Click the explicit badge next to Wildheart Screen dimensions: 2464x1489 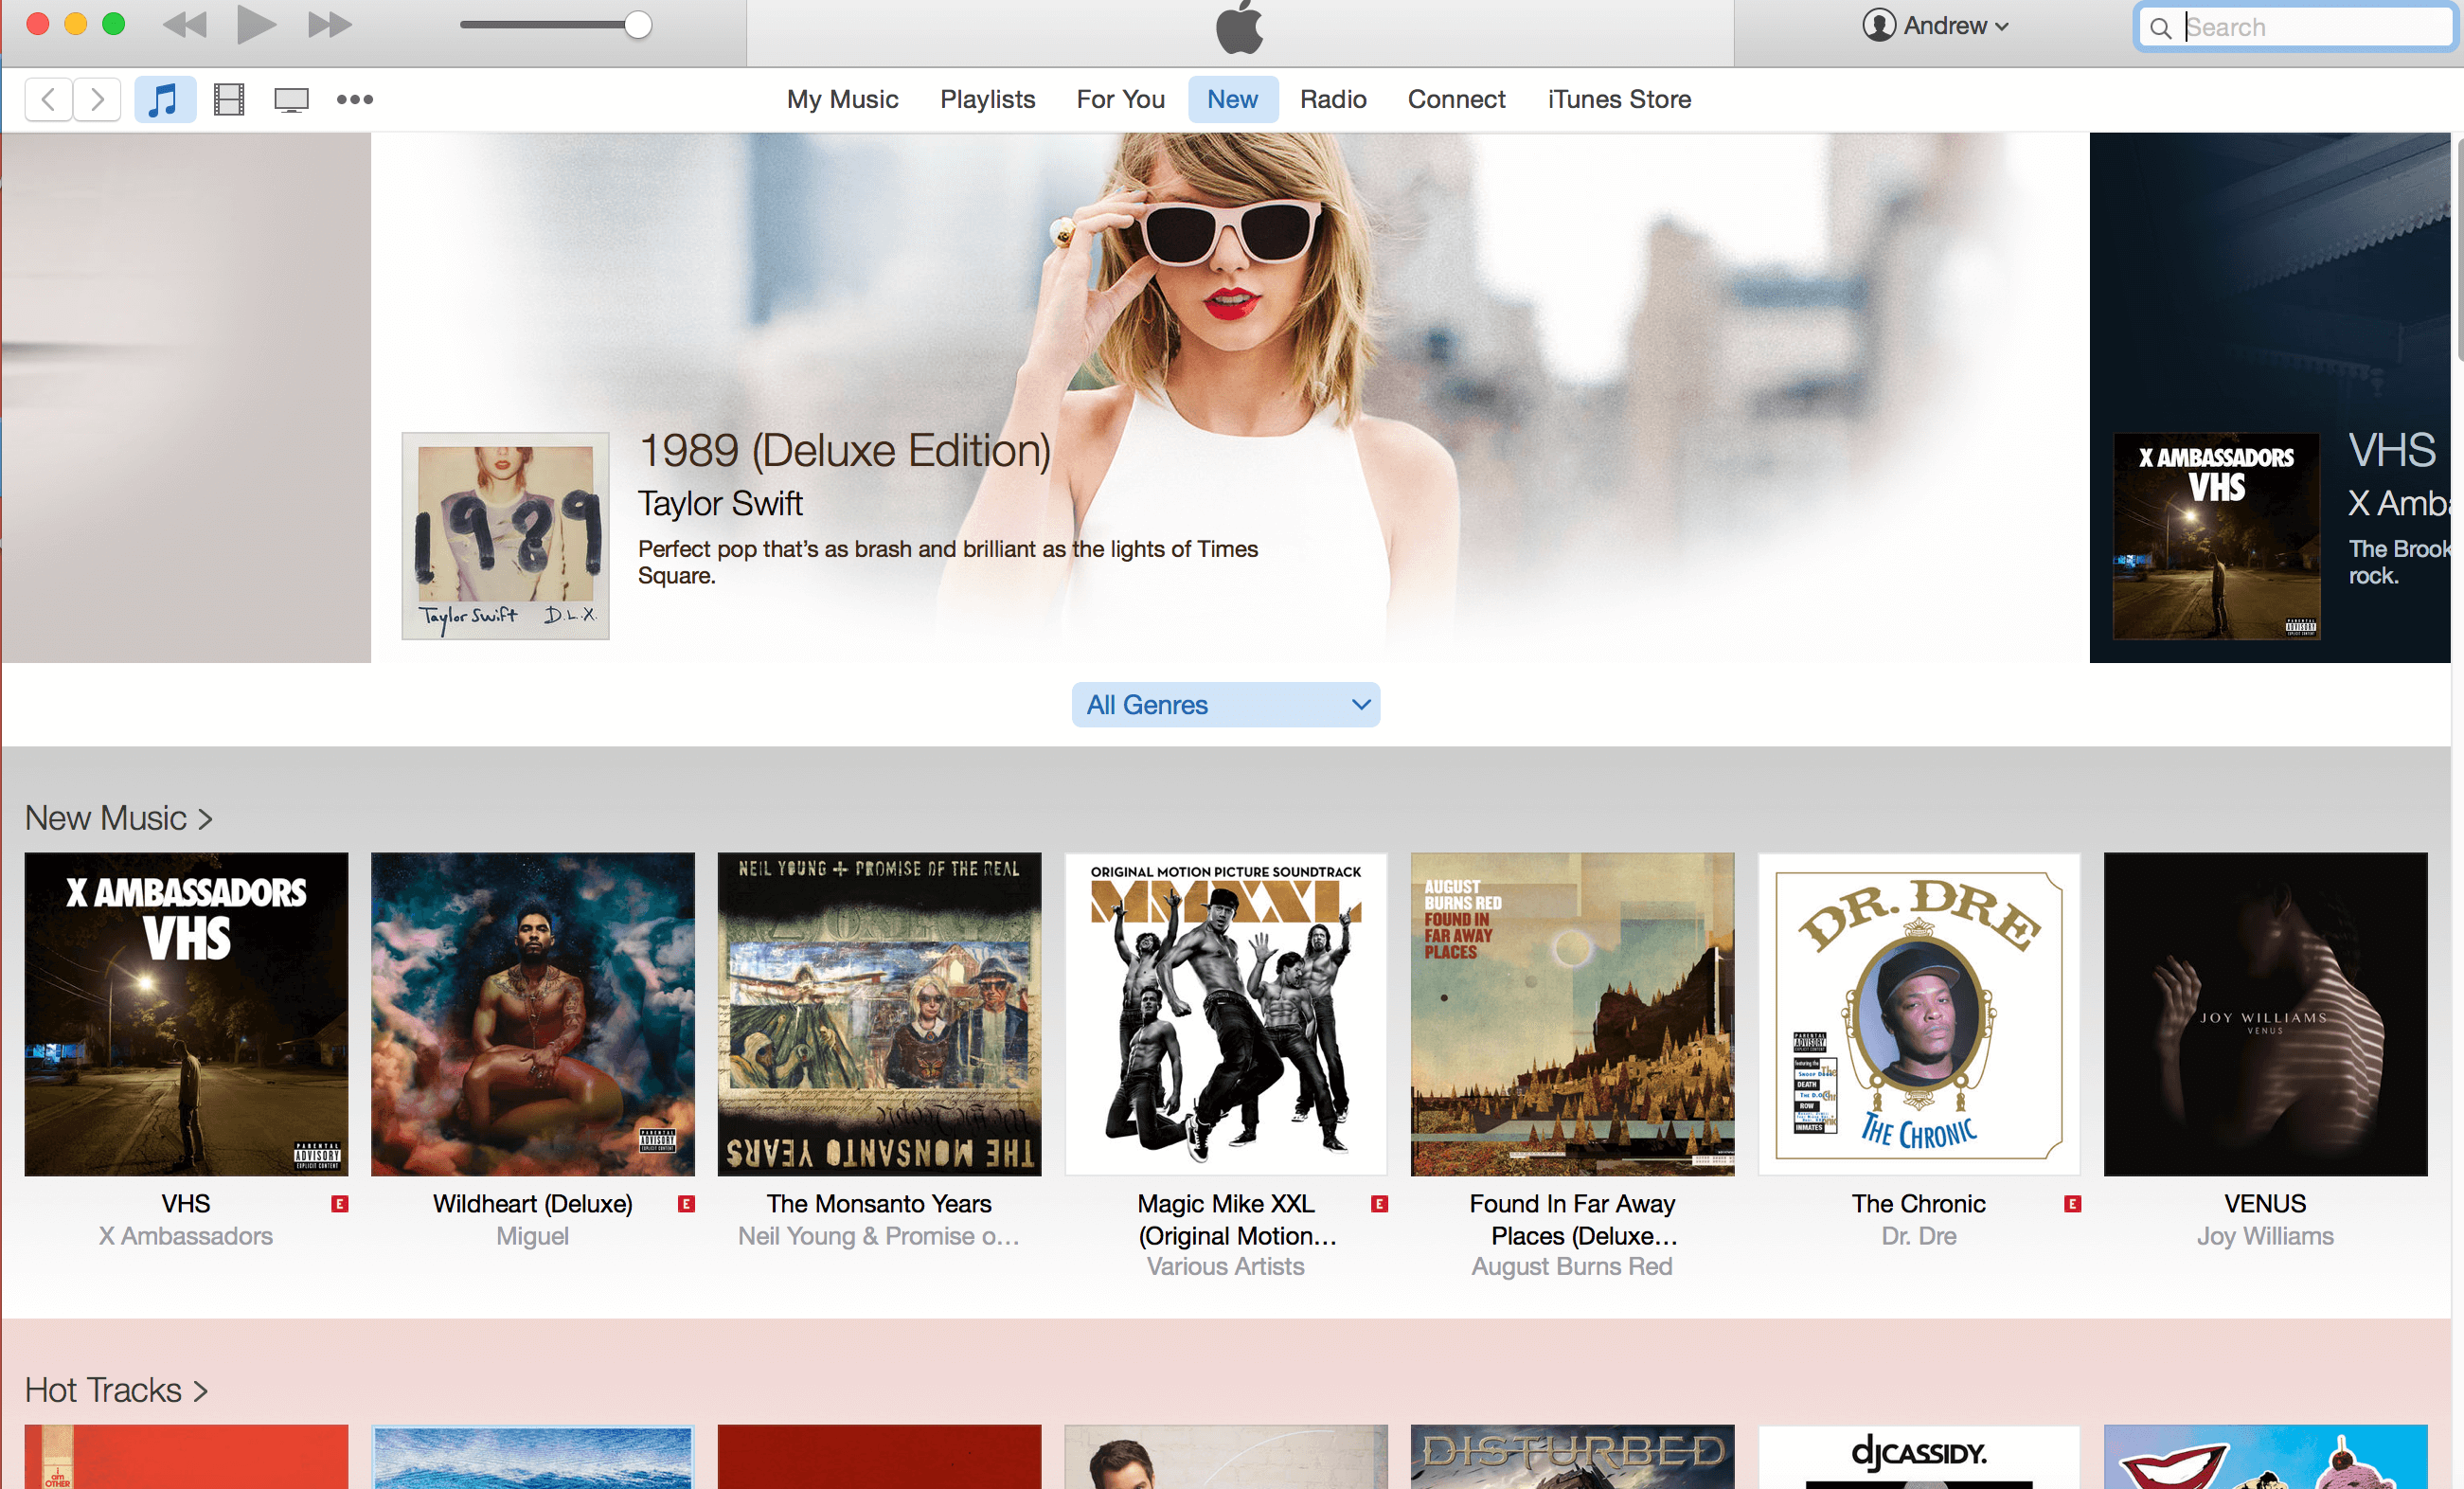coord(686,1204)
